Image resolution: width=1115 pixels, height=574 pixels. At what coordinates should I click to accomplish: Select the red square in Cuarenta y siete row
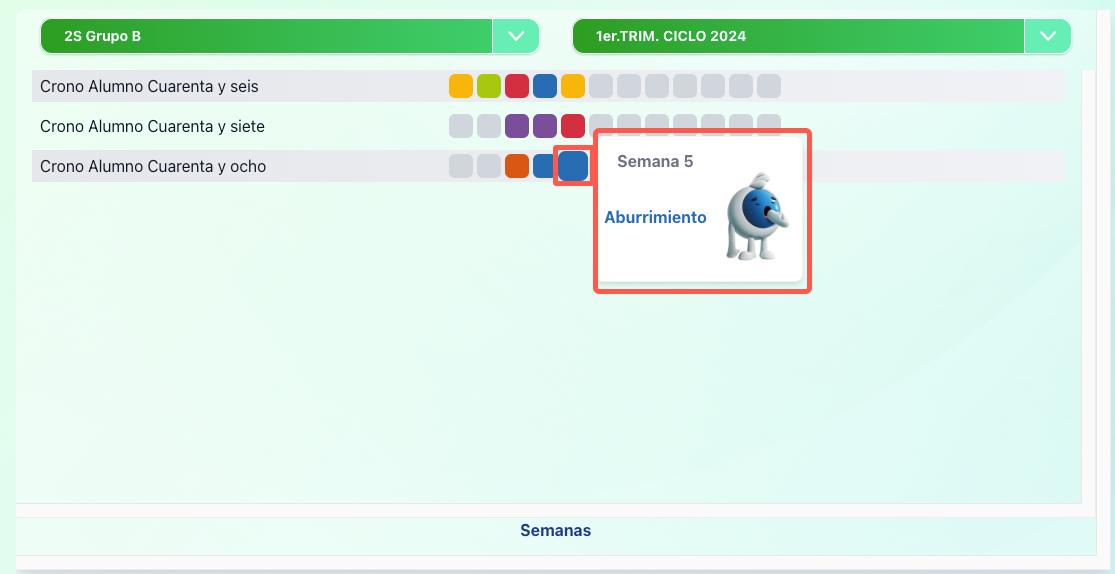click(573, 126)
